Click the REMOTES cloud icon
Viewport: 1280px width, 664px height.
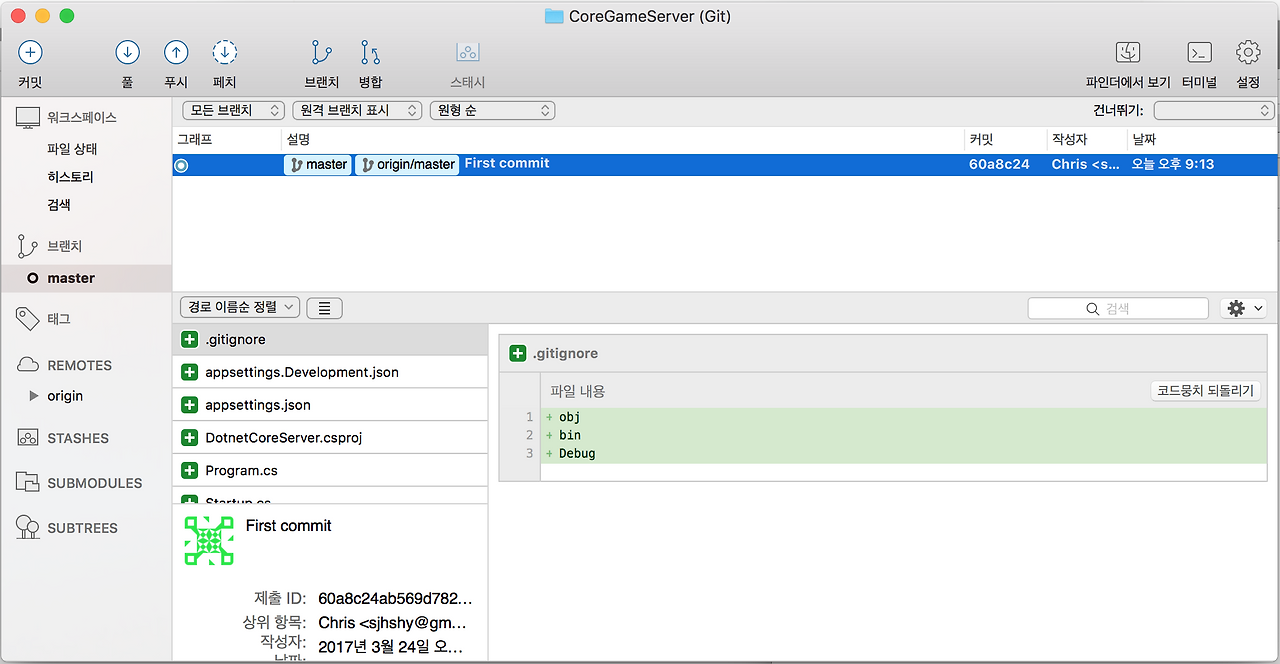click(28, 365)
